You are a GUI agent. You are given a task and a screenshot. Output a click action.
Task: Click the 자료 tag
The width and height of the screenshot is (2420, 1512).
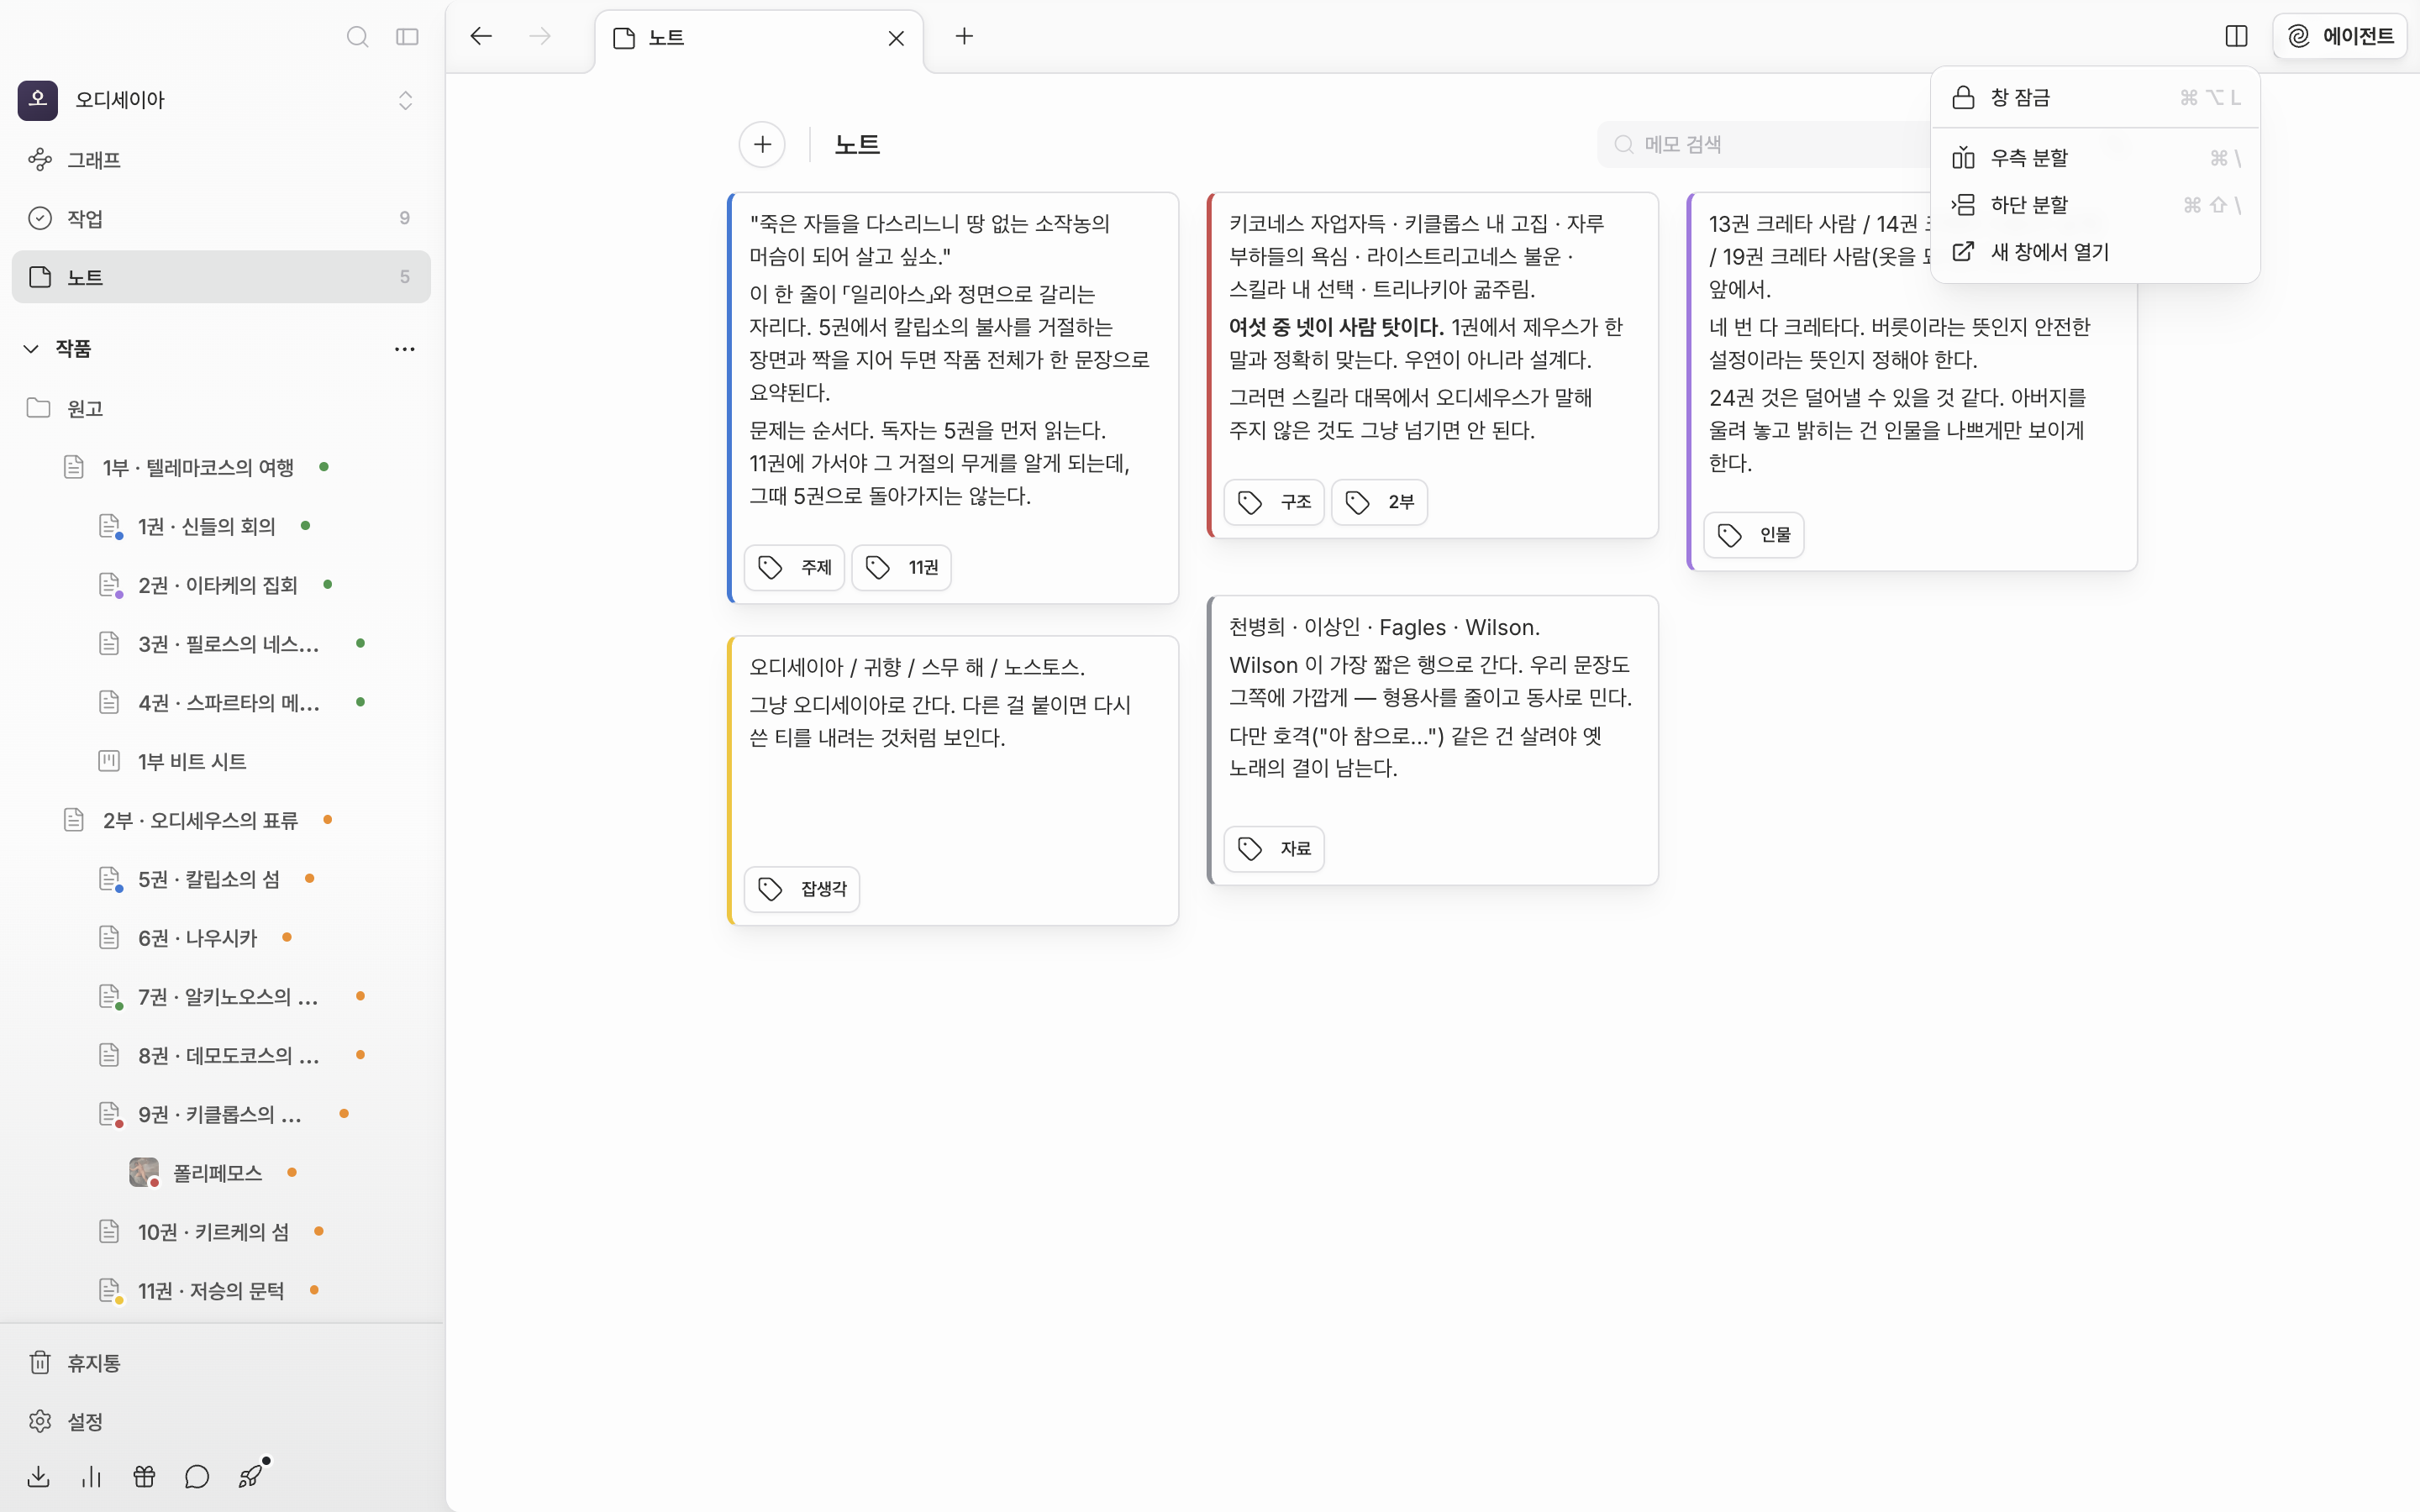[1274, 849]
